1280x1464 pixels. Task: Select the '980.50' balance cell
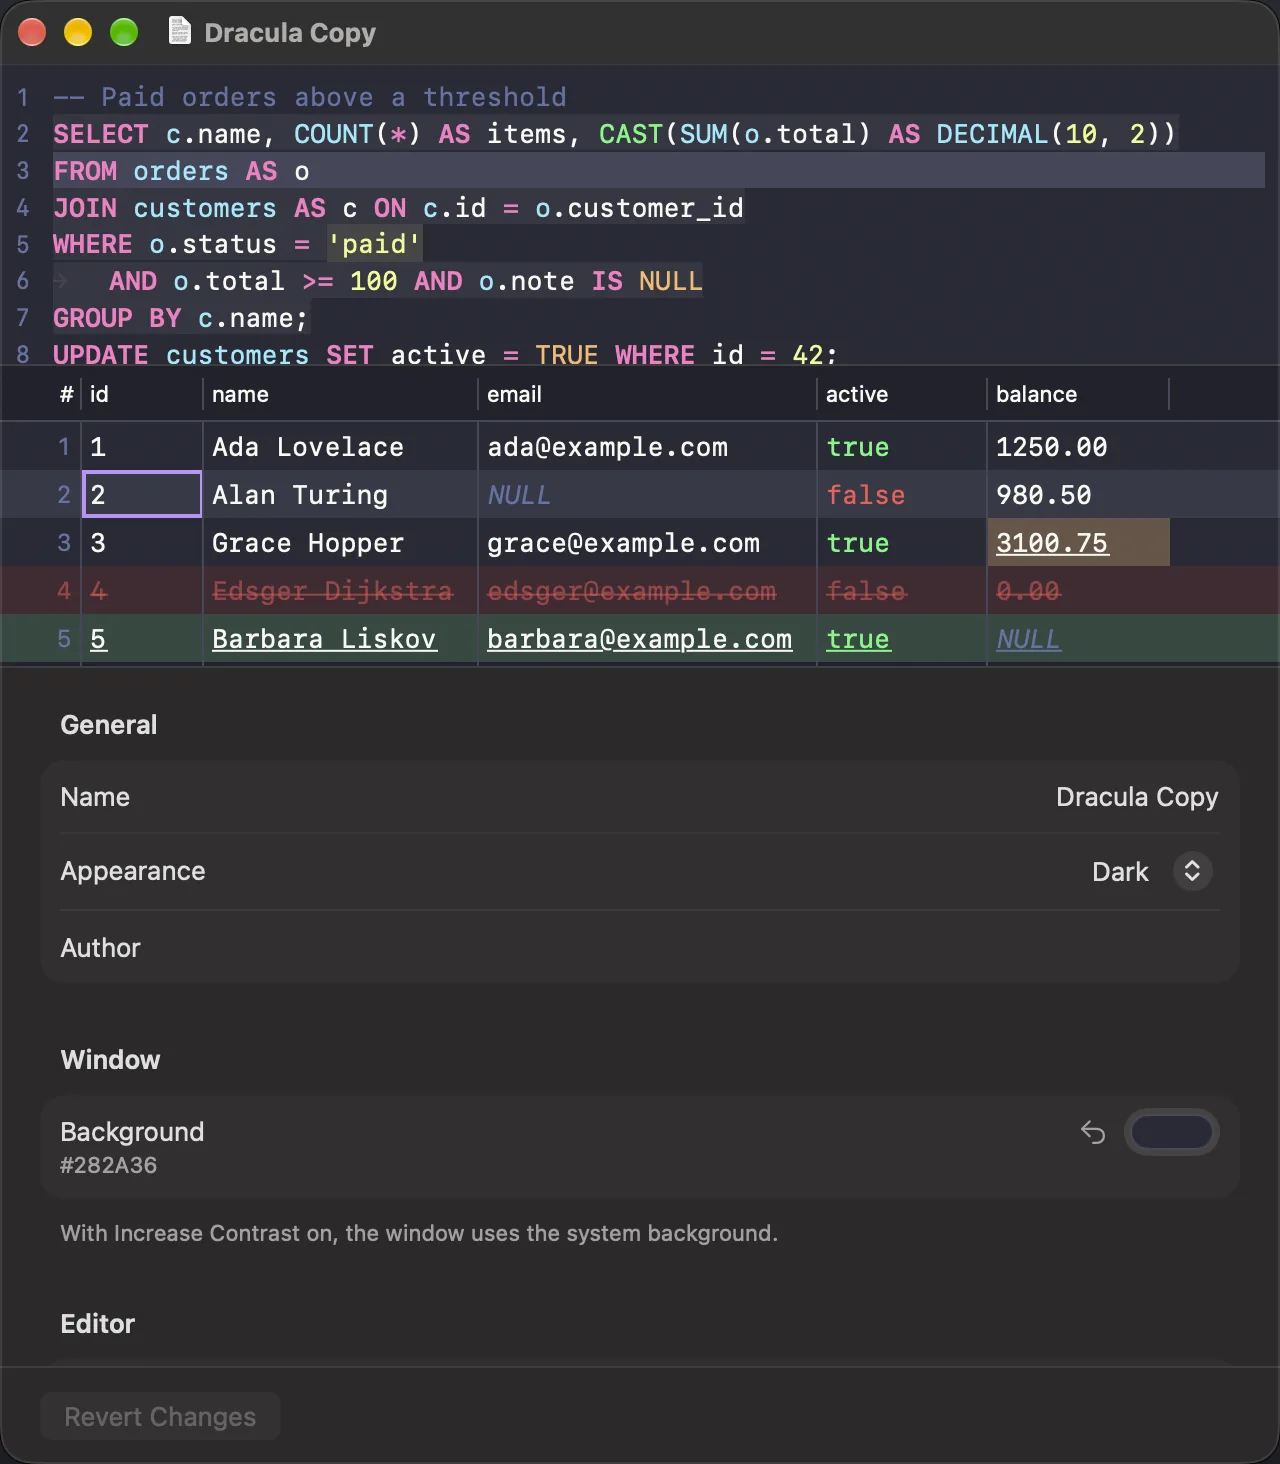point(1078,494)
